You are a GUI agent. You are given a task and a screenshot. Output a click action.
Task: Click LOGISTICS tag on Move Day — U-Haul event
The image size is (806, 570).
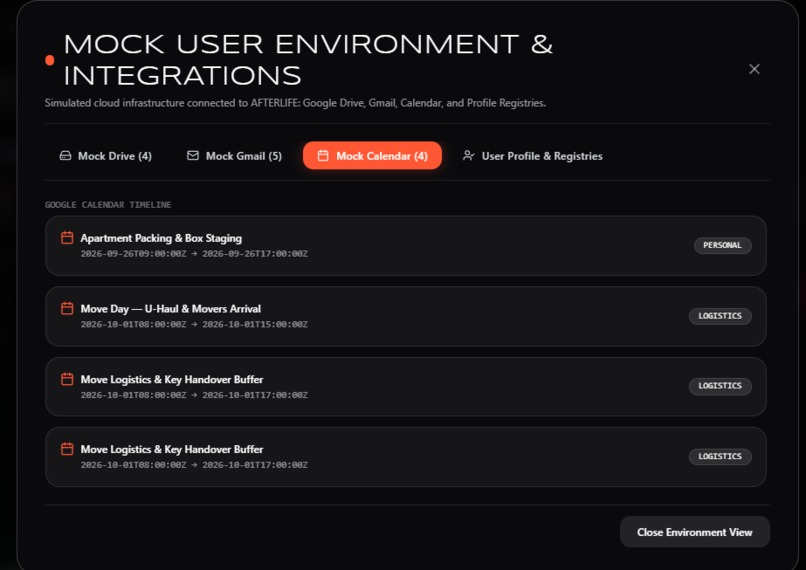click(720, 316)
